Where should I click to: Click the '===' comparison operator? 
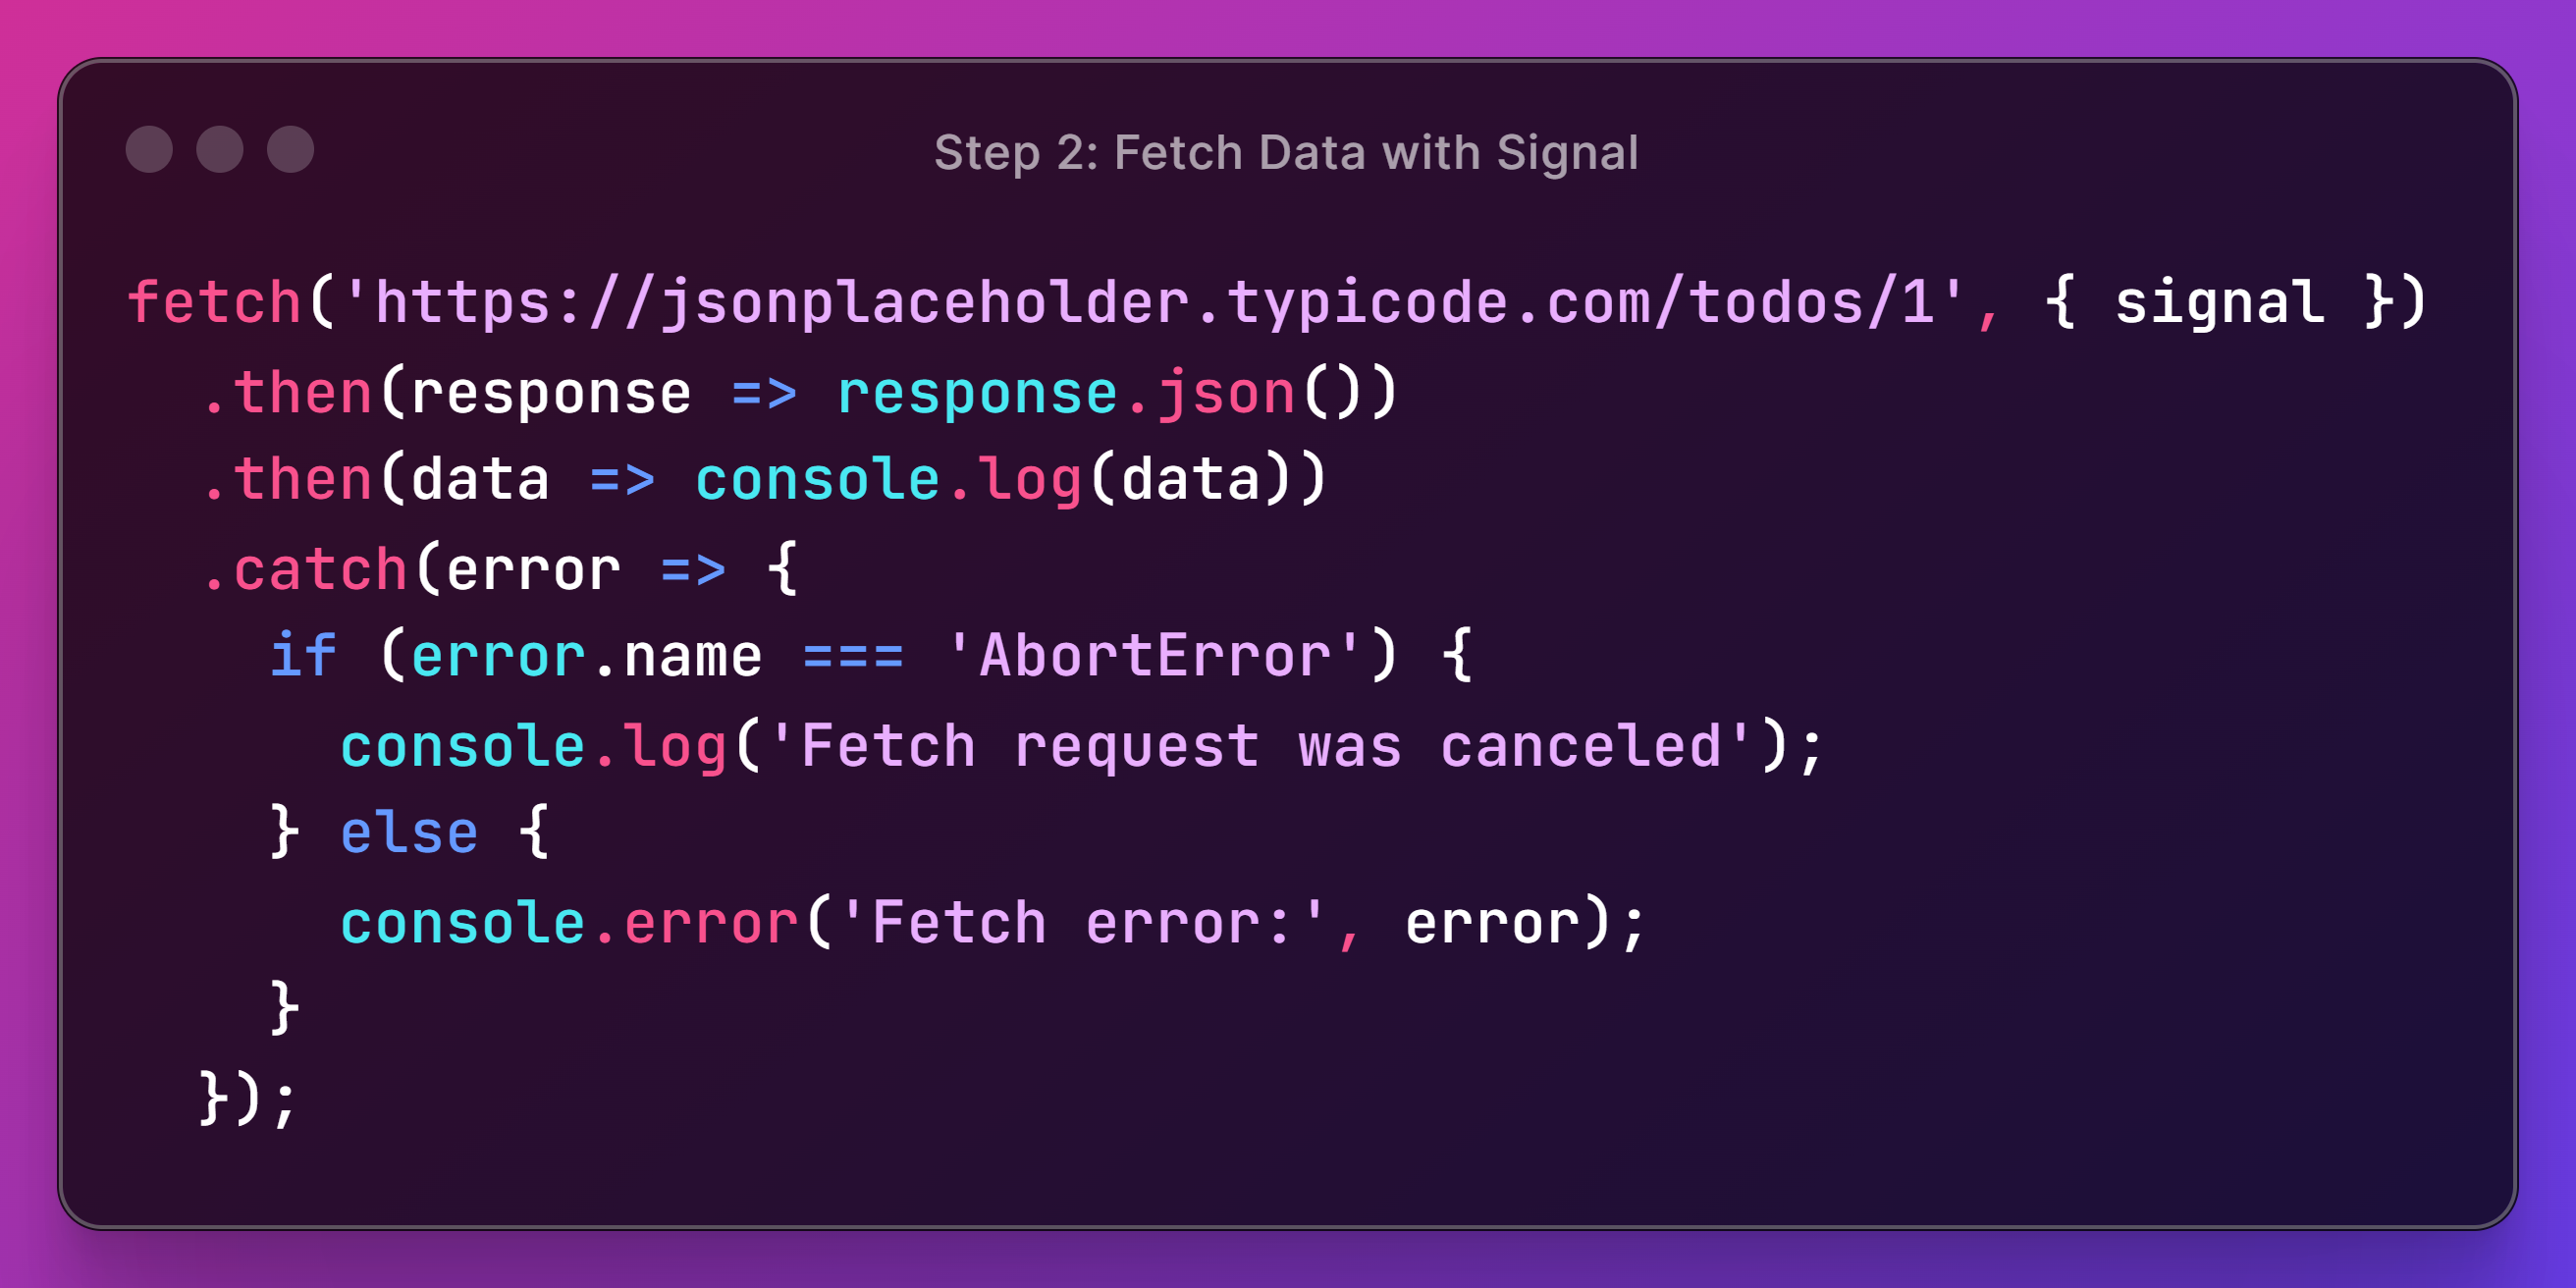point(853,656)
